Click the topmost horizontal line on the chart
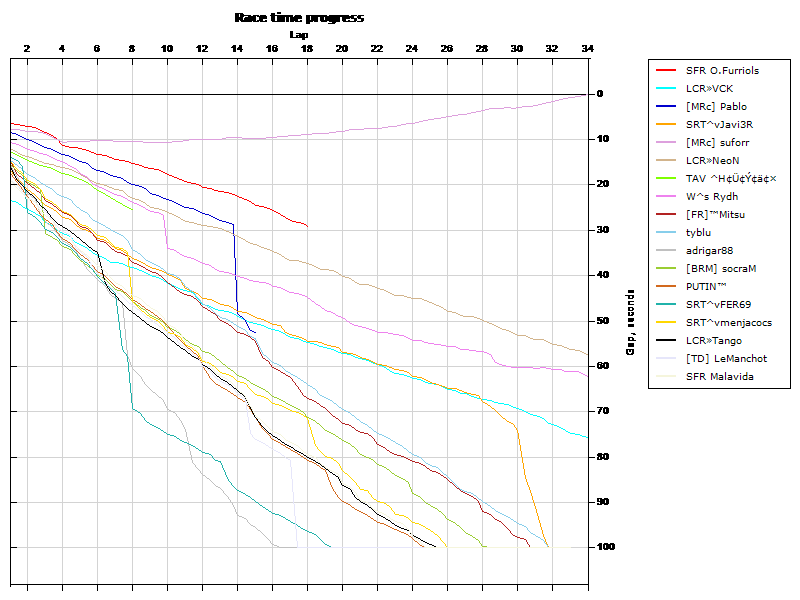This screenshot has width=800, height=600. (x=300, y=95)
